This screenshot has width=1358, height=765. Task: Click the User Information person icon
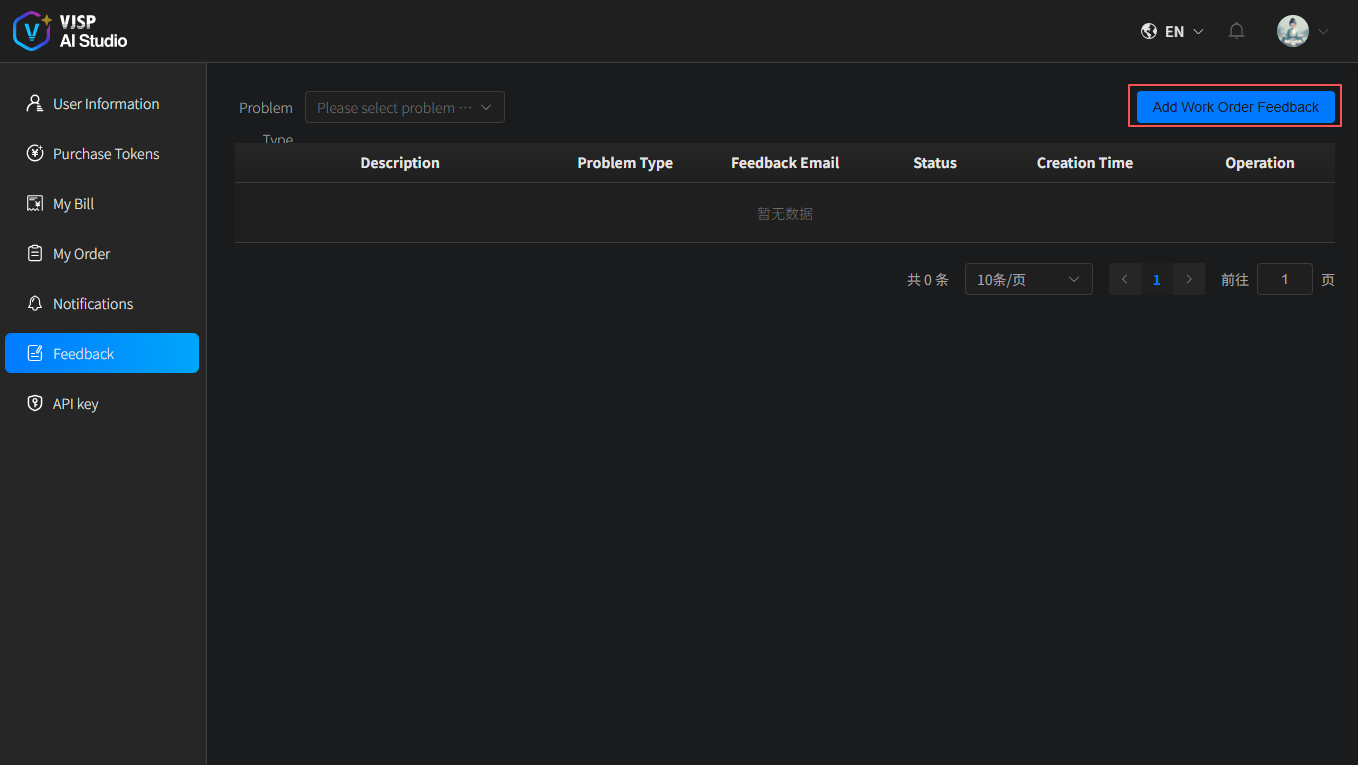pyautogui.click(x=35, y=104)
